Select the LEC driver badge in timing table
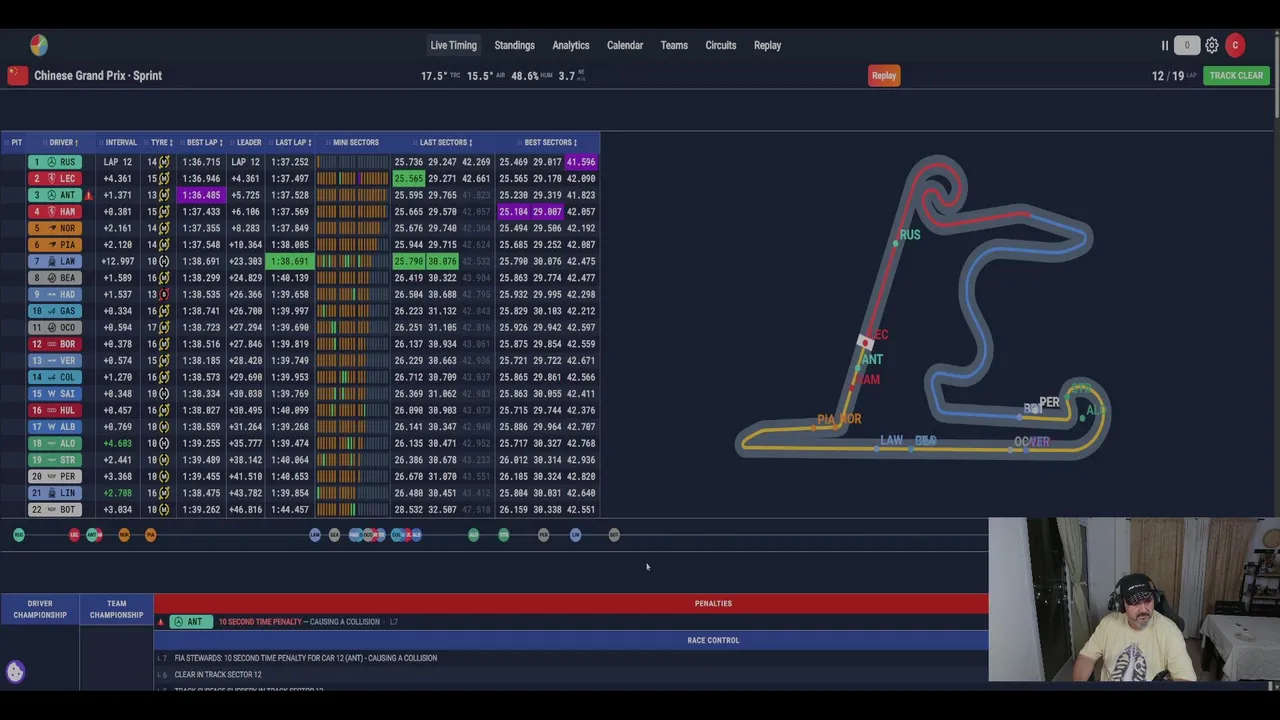 tap(54, 178)
